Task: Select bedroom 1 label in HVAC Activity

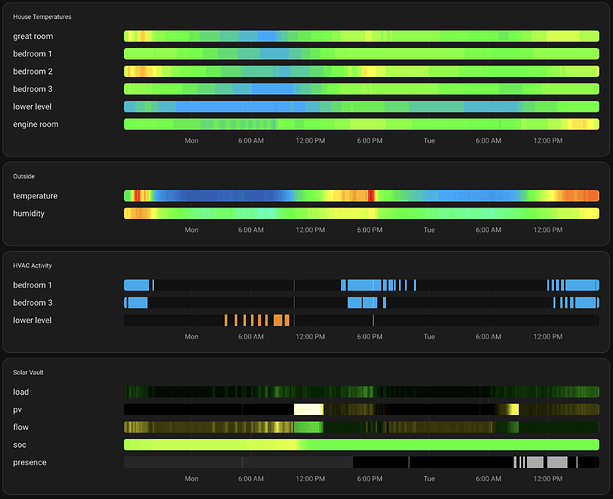Action: point(32,285)
